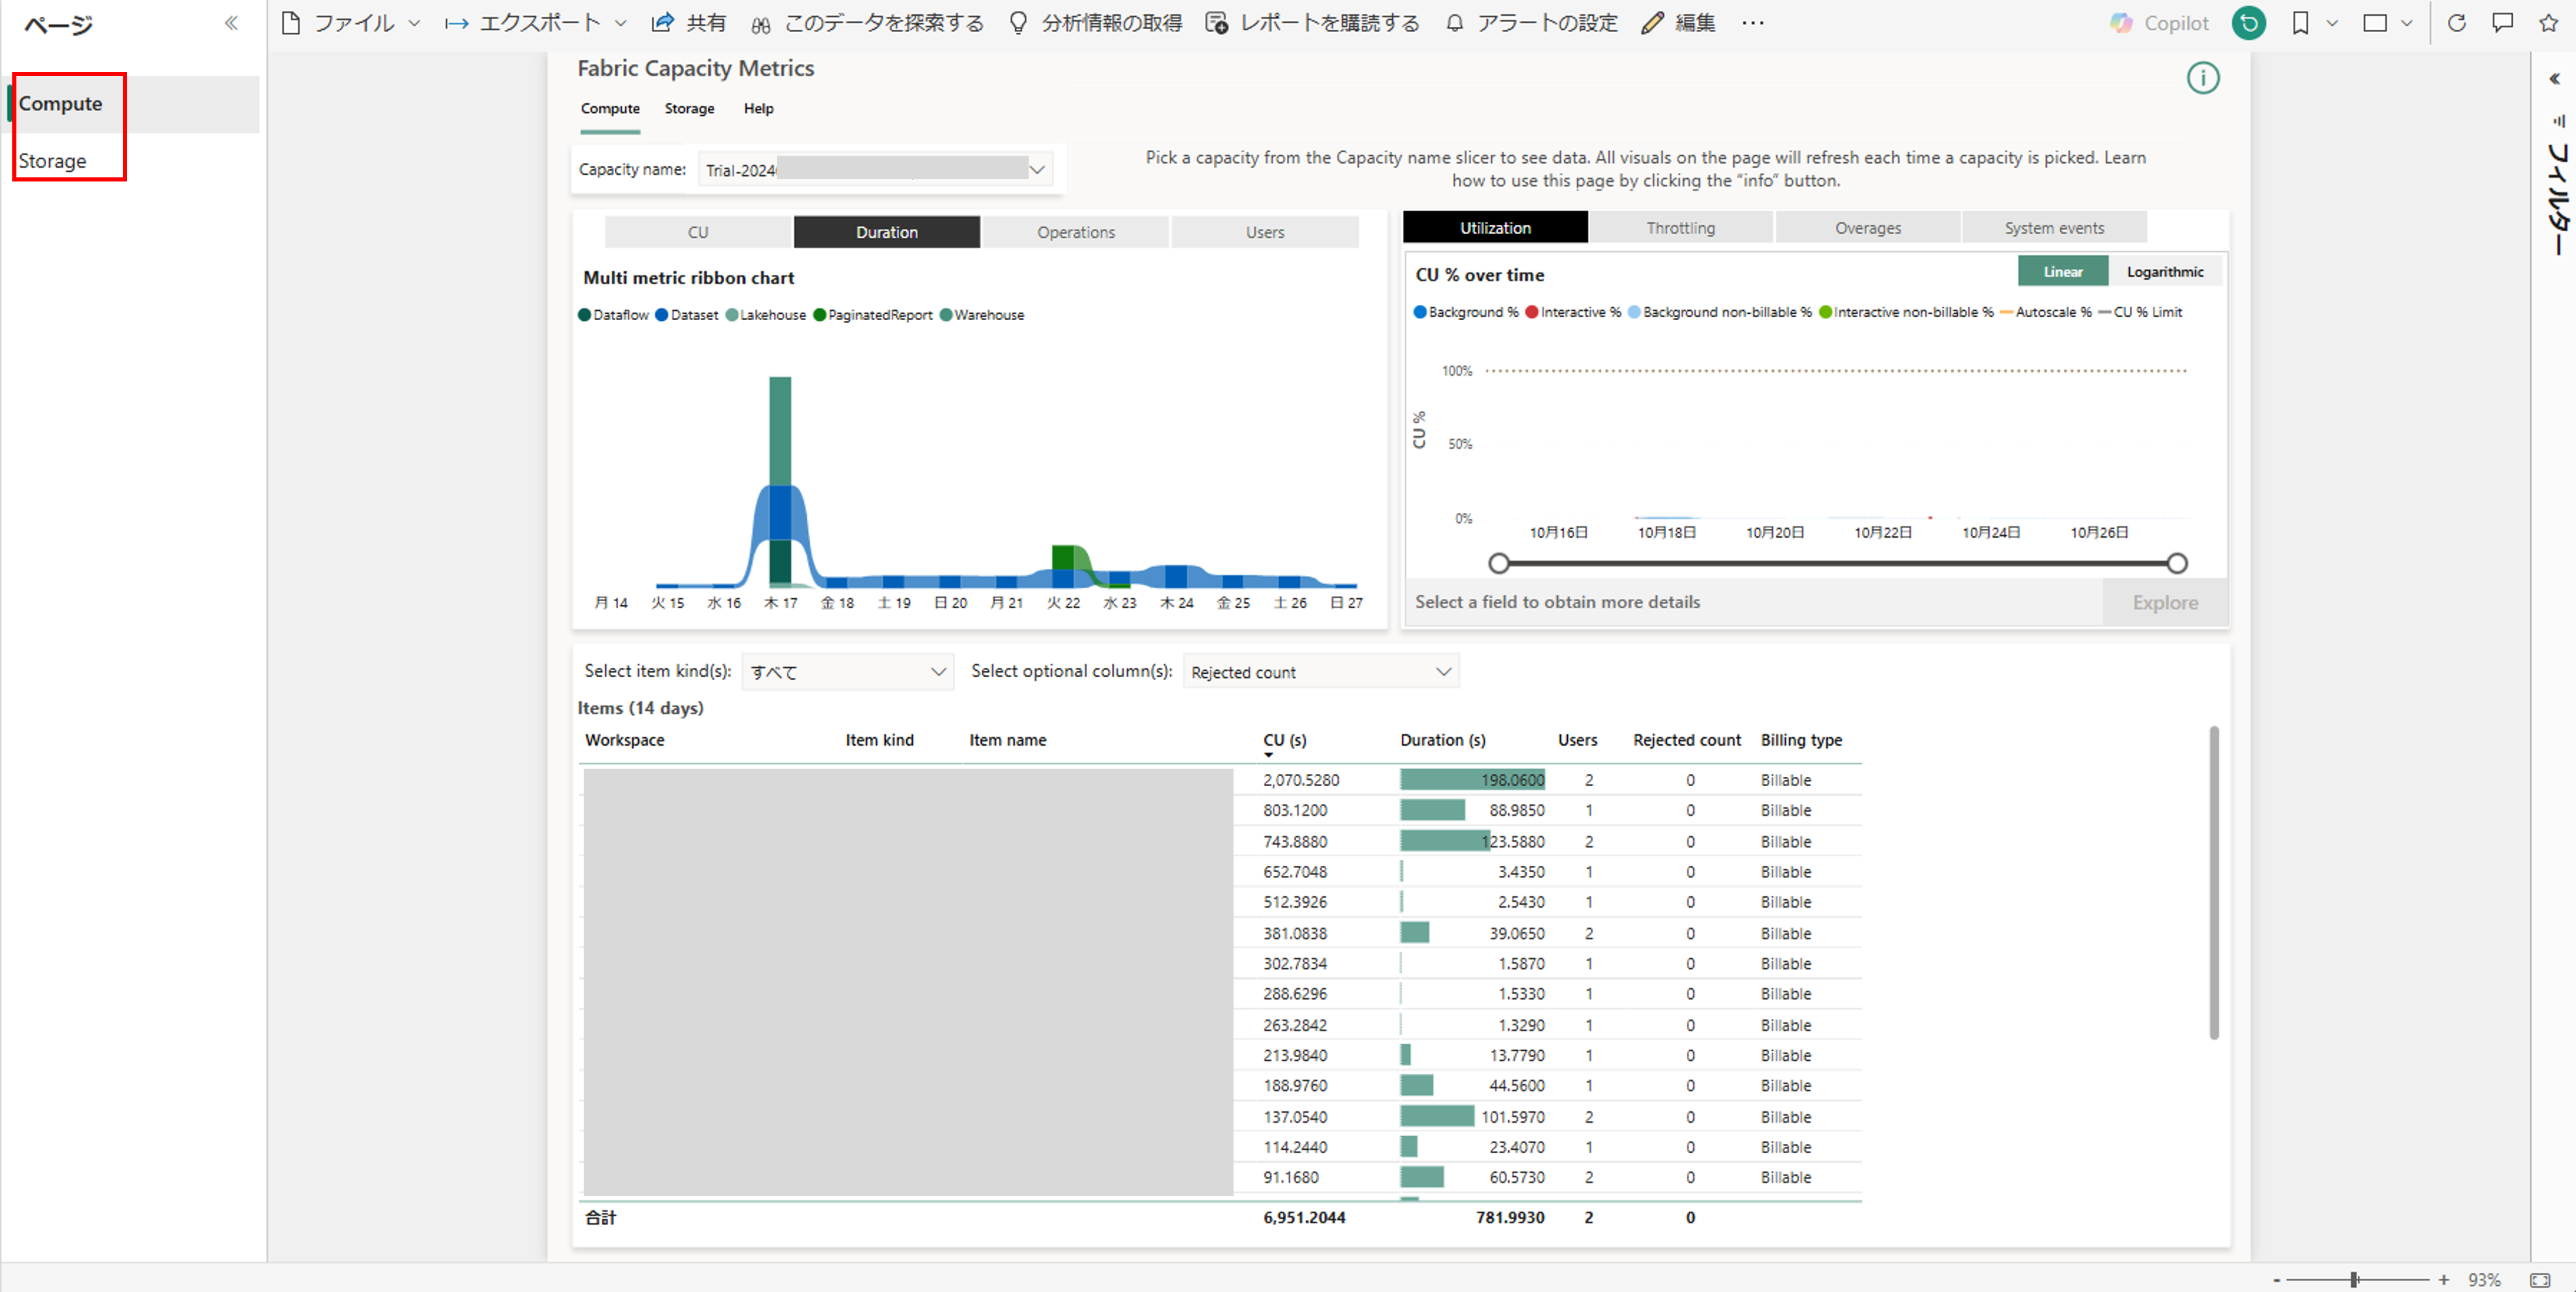
Task: Switch chart scale to Logarithmic
Action: [x=2165, y=271]
